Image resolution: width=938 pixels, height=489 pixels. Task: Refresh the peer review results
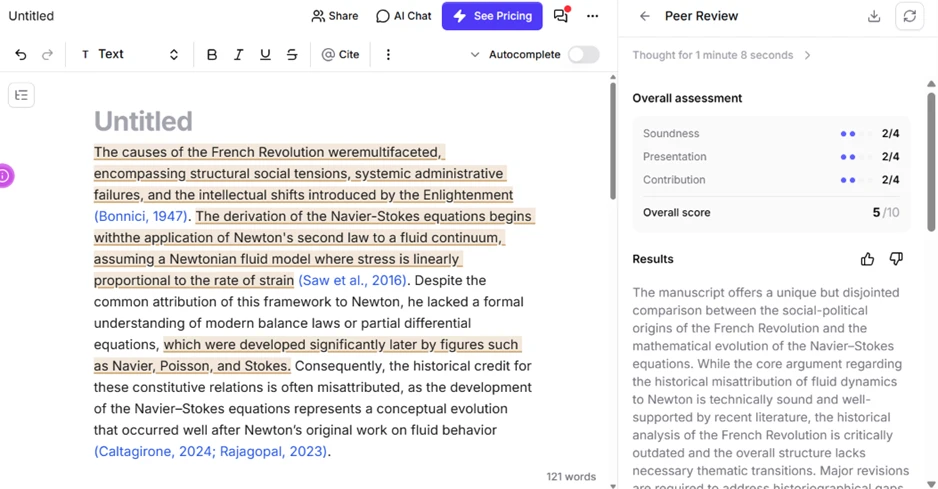(909, 16)
